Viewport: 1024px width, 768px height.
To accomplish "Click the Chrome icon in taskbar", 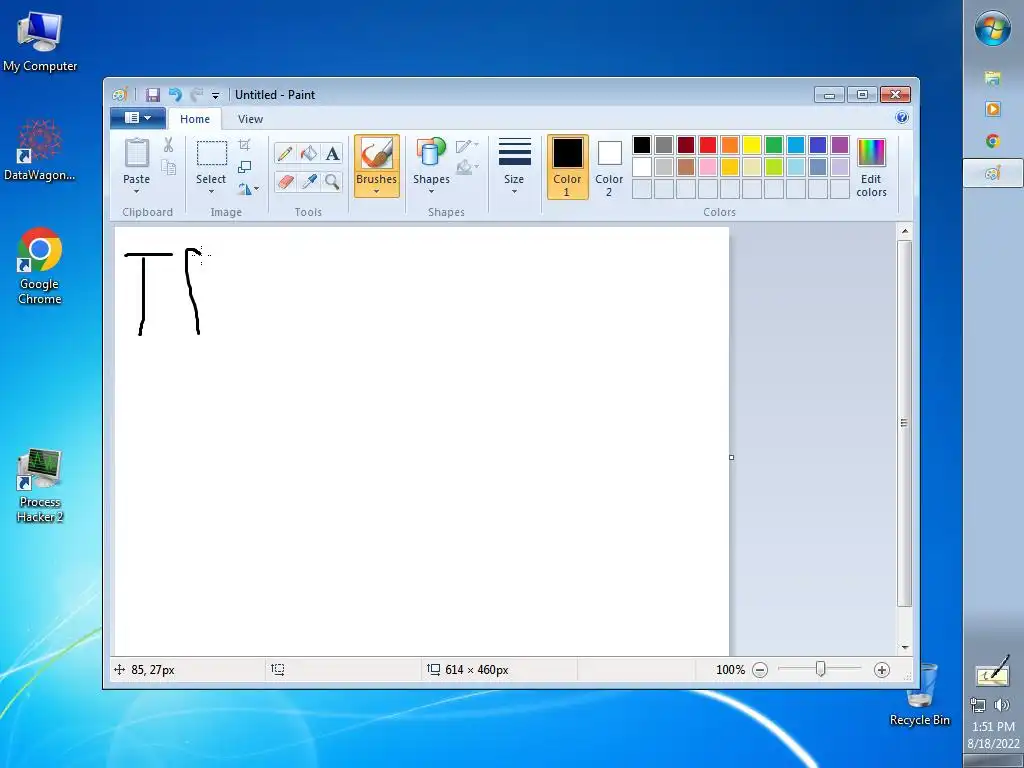I will click(x=993, y=141).
